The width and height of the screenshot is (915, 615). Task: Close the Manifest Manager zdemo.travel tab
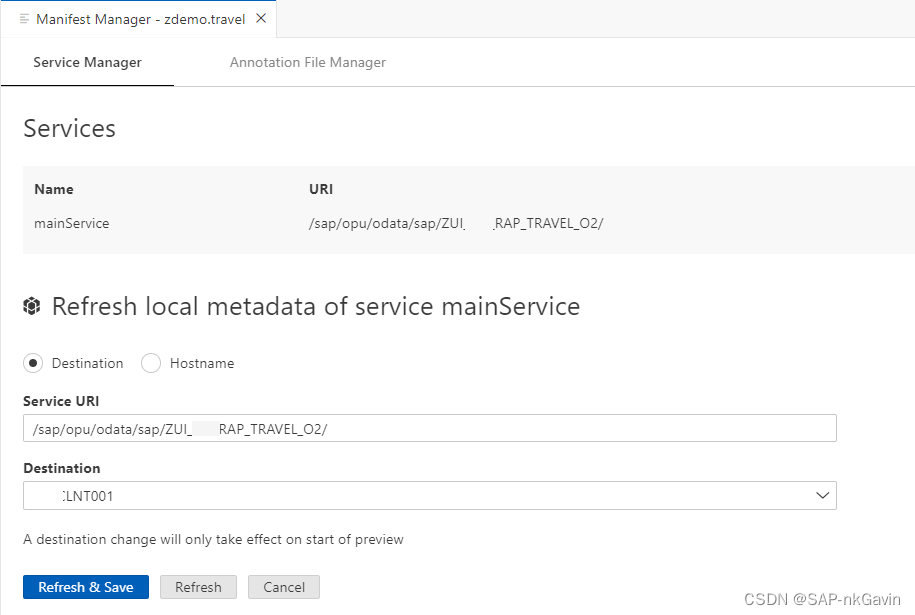click(260, 17)
